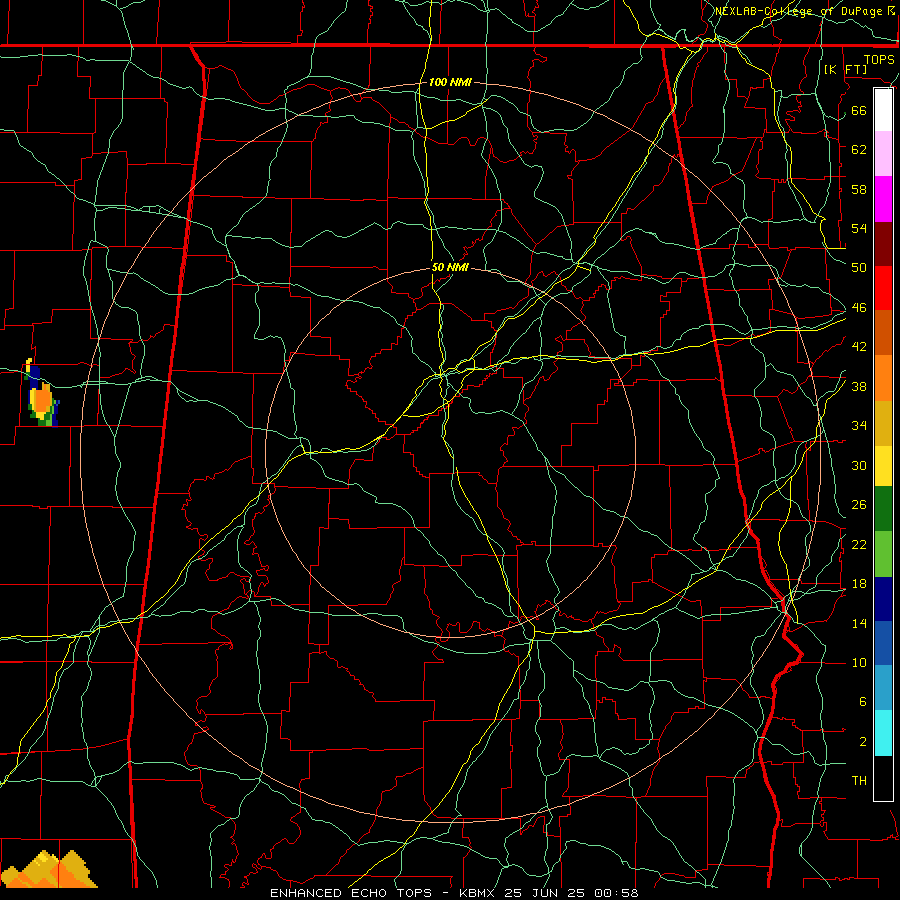The image size is (900, 900).
Task: Click the legend value "2"
Action: 863,741
